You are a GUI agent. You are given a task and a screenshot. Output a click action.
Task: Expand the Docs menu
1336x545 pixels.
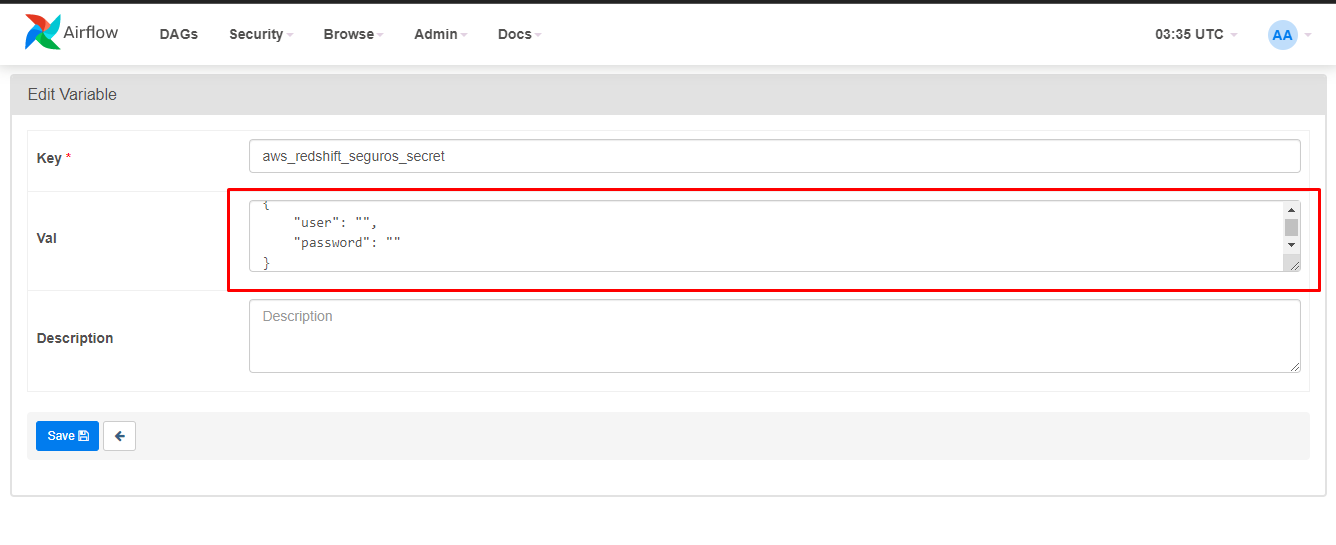click(519, 34)
